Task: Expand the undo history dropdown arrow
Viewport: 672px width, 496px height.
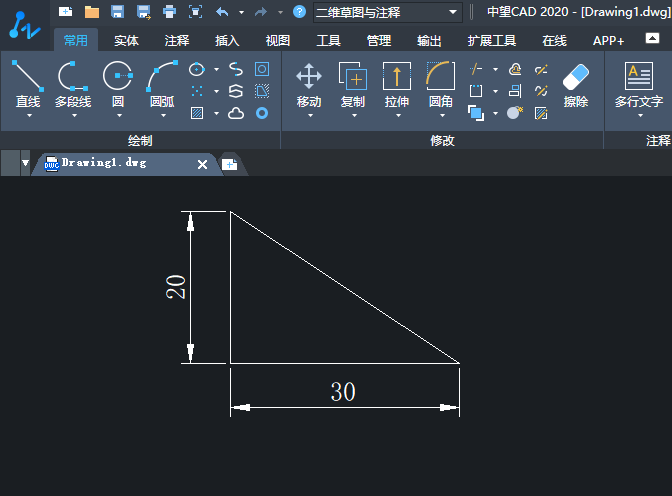Action: [241, 13]
